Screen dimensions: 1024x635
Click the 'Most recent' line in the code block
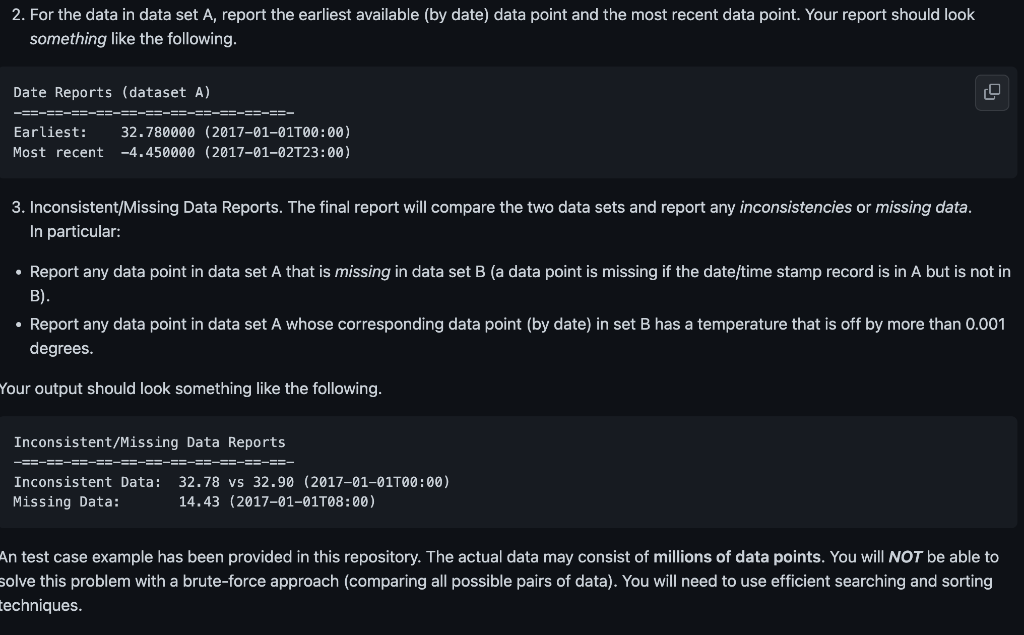(x=182, y=152)
